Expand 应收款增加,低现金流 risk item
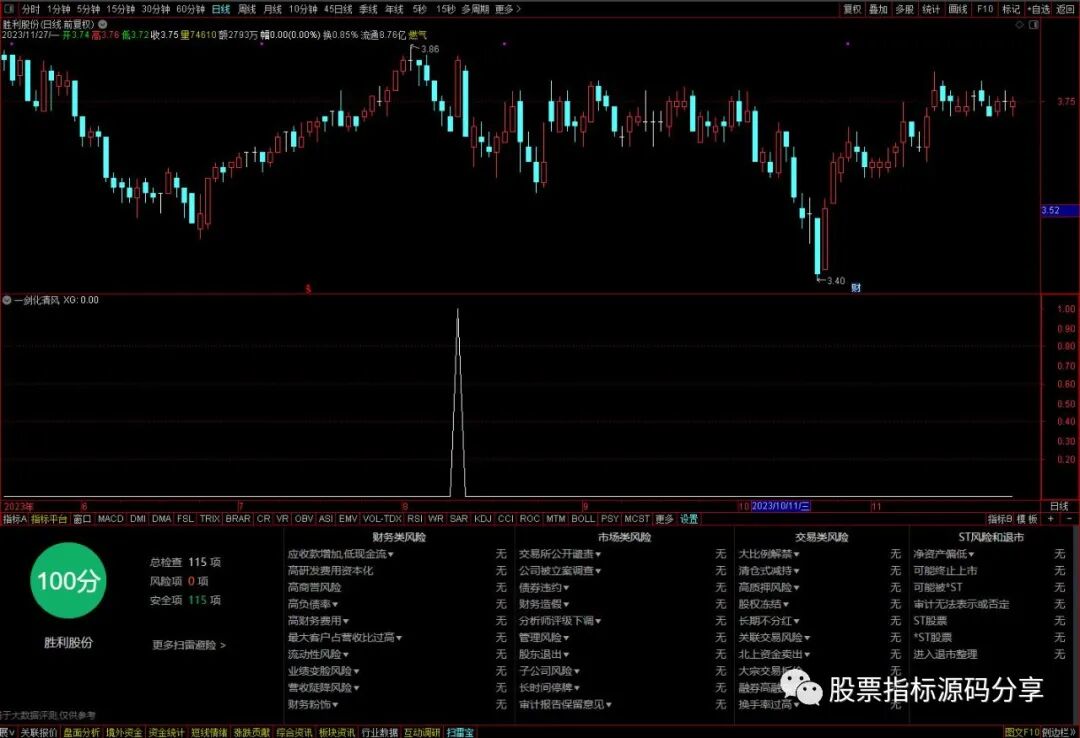Viewport: 1080px width, 738px height. 341,554
